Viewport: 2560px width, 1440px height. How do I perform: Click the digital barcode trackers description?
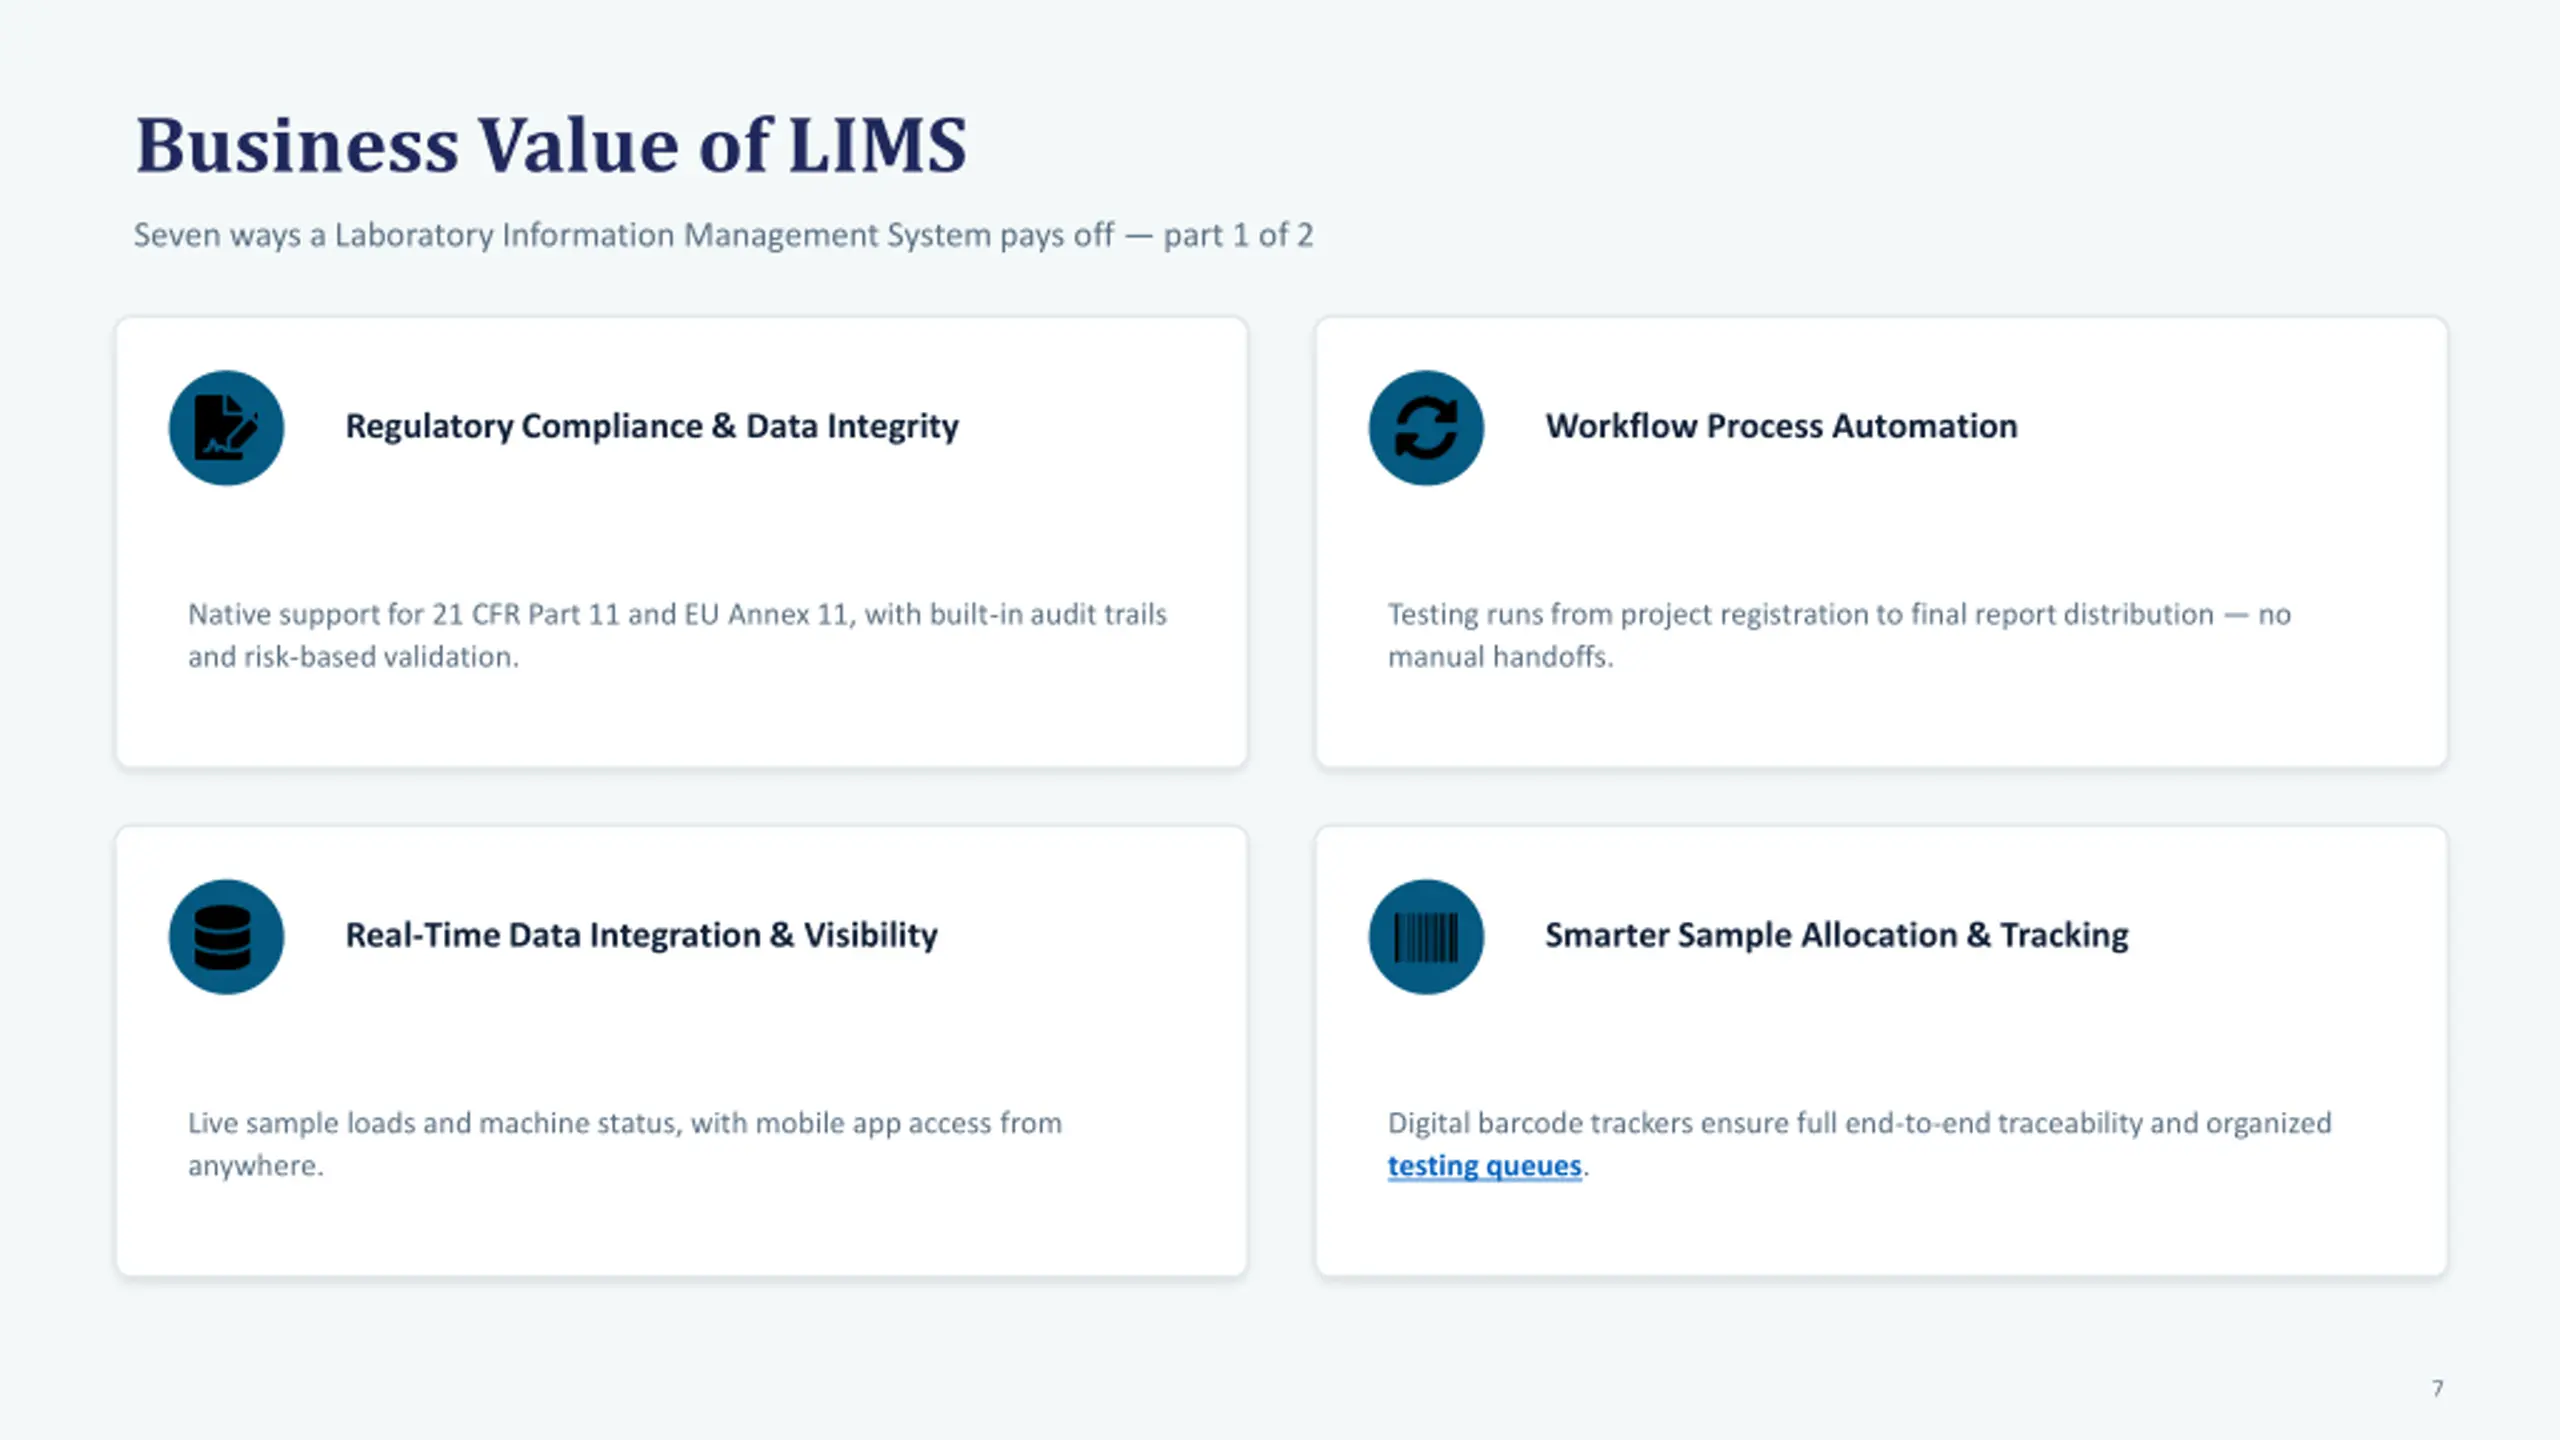(x=1859, y=1144)
